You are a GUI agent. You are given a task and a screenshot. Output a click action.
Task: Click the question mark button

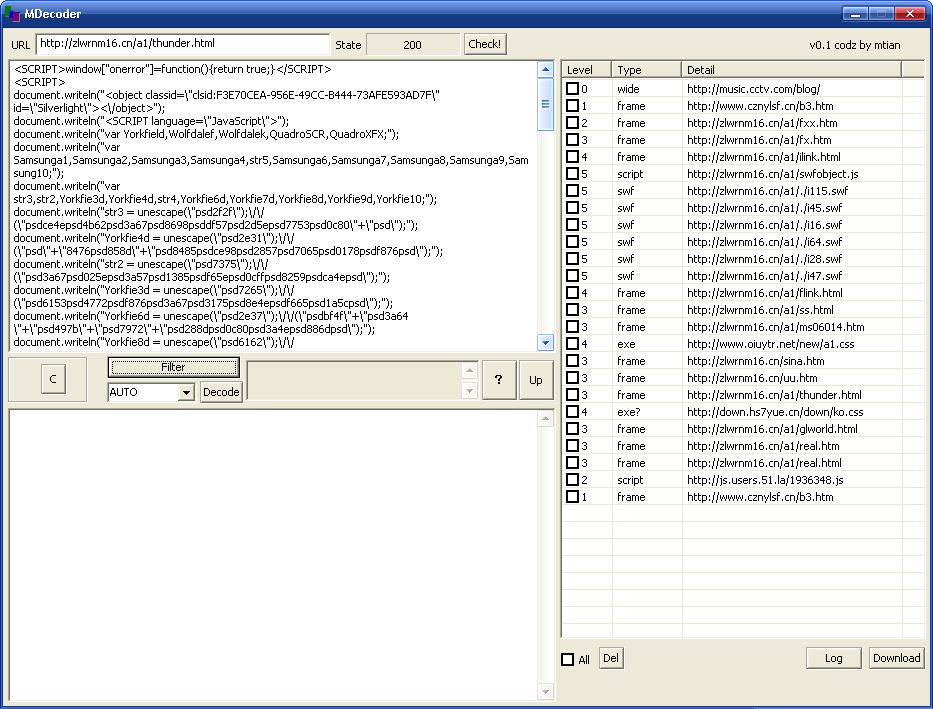(499, 379)
